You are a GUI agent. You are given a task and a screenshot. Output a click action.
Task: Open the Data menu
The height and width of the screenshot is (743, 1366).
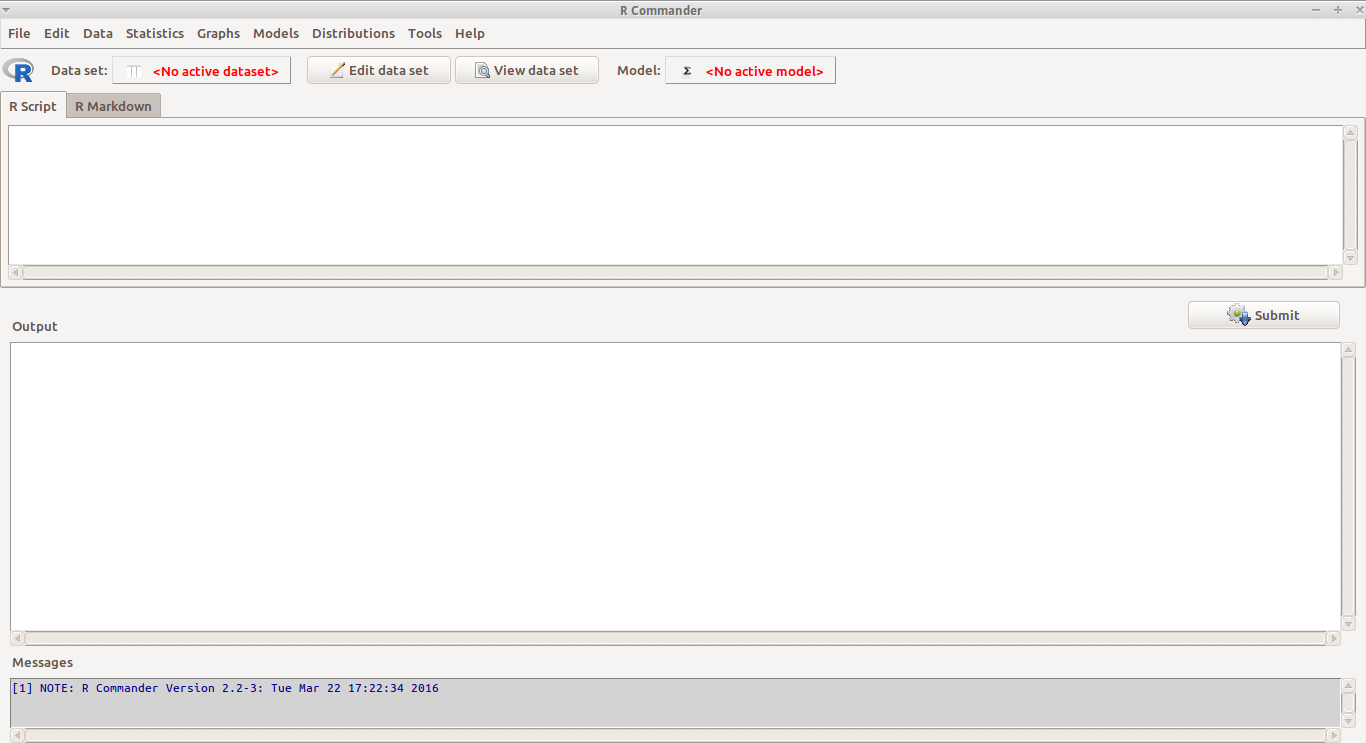[x=98, y=33]
